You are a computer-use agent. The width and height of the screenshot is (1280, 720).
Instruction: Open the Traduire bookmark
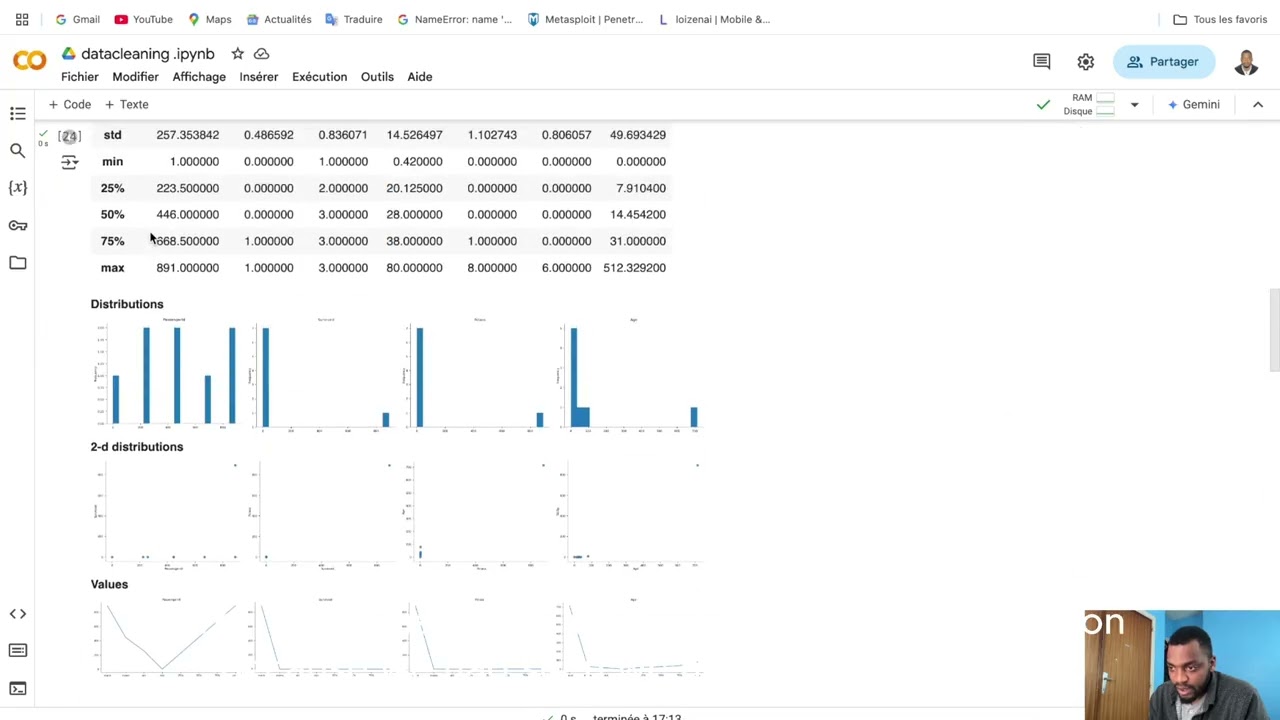point(354,19)
